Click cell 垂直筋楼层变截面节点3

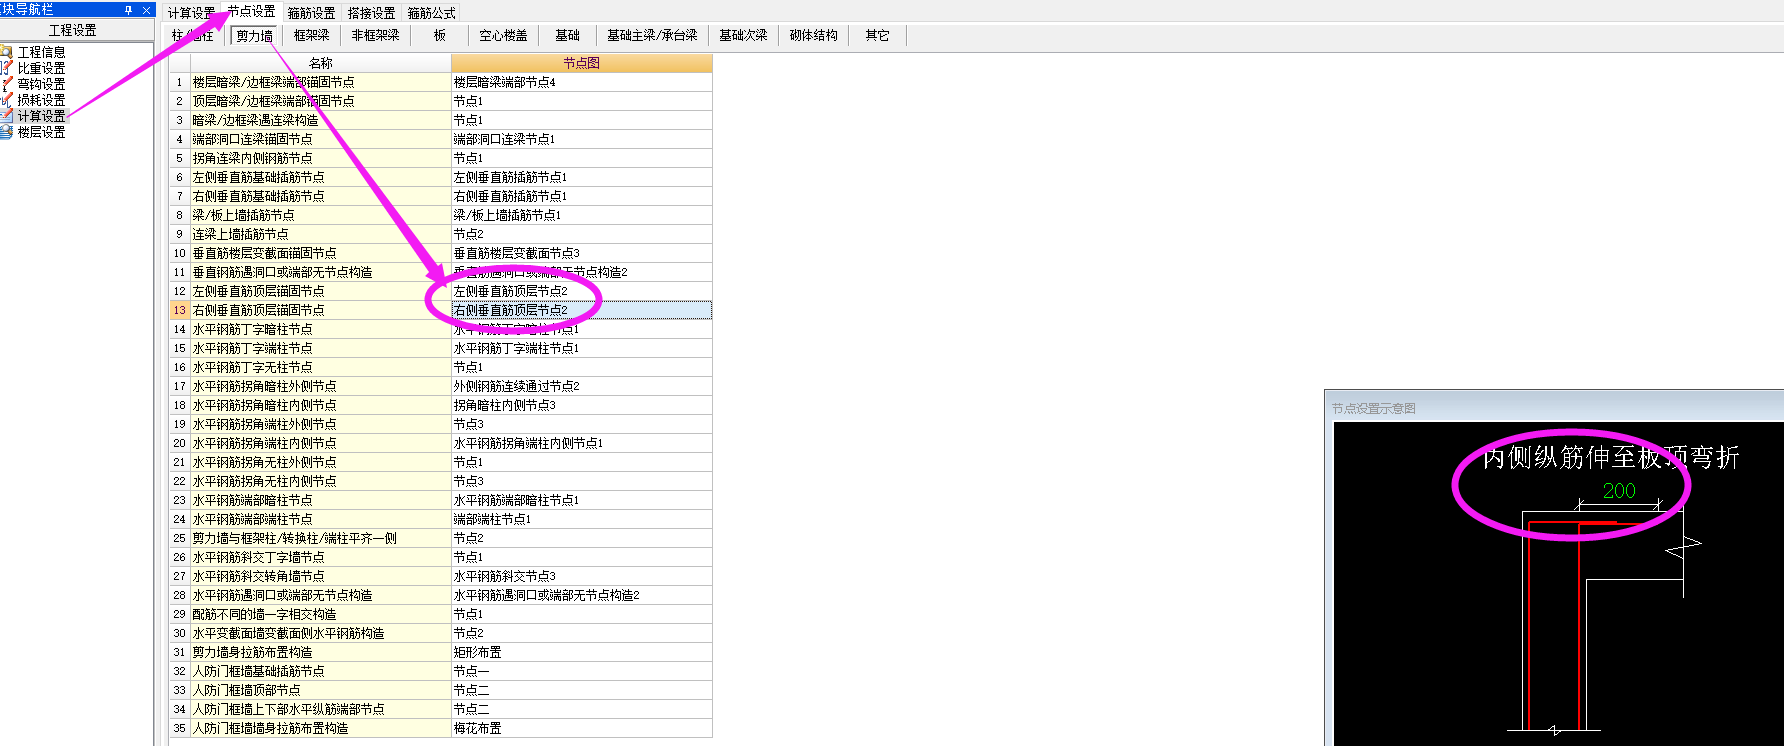pyautogui.click(x=581, y=253)
